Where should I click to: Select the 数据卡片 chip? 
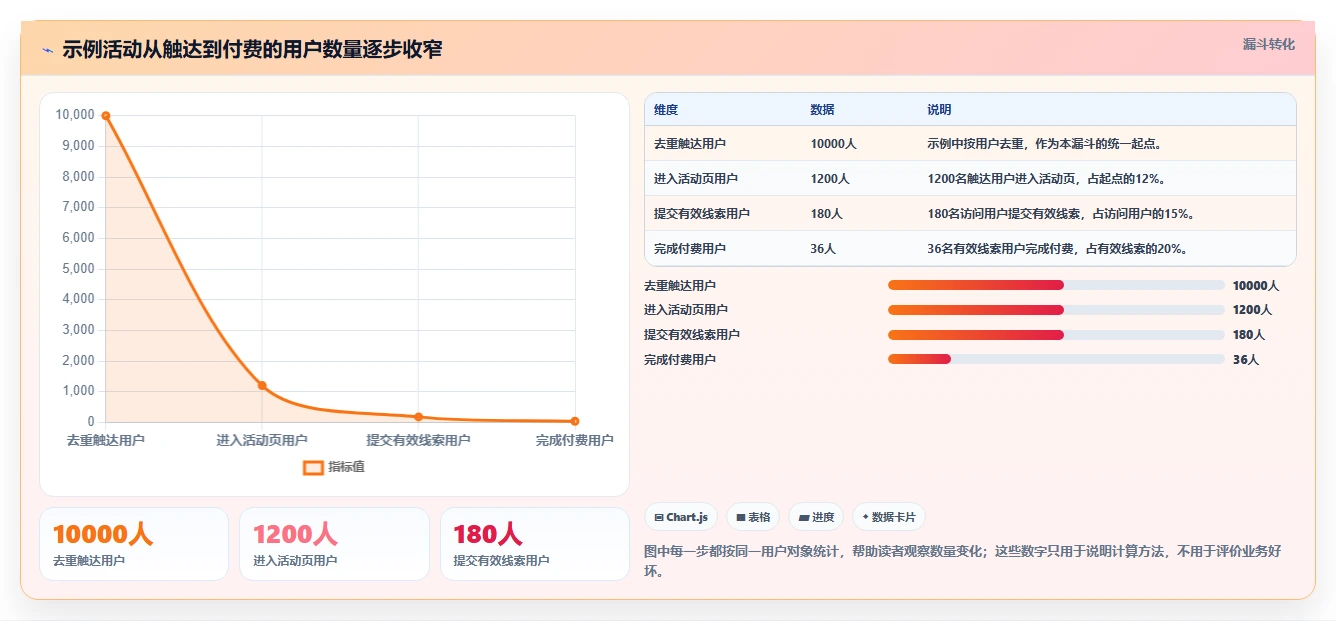[x=889, y=517]
